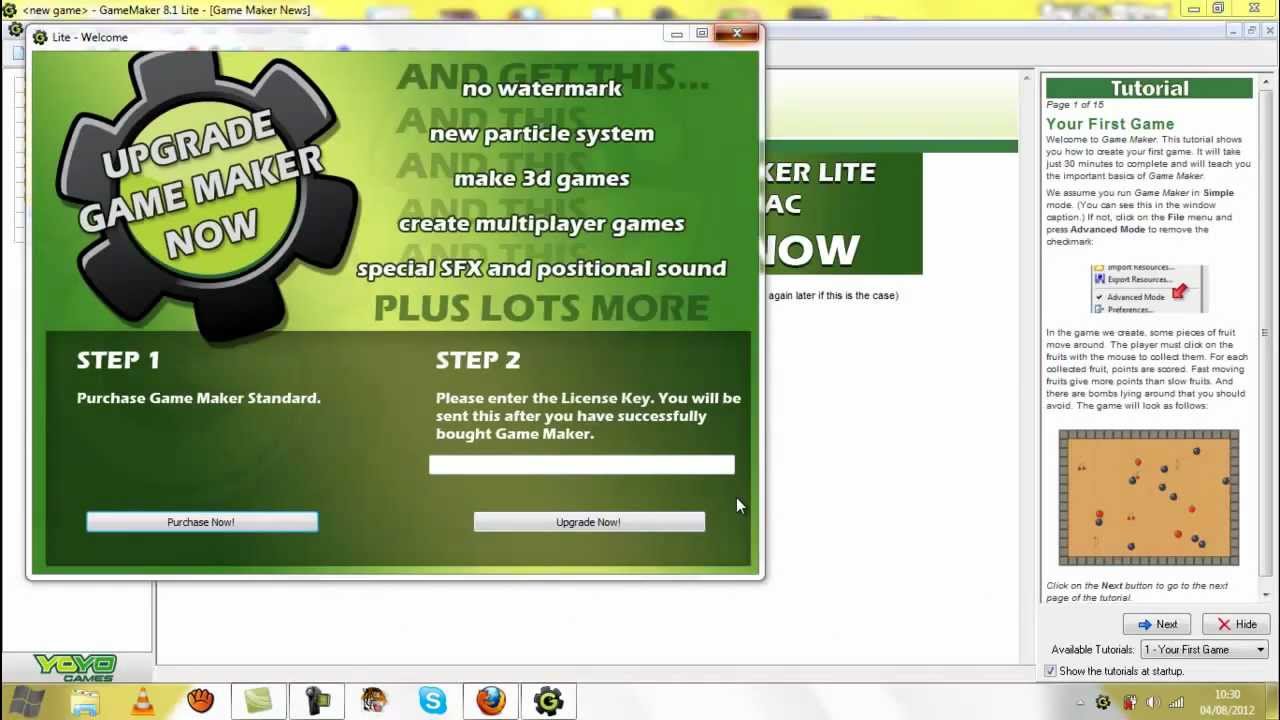Click the Purchase Now! button
1280x720 pixels.
coord(202,522)
